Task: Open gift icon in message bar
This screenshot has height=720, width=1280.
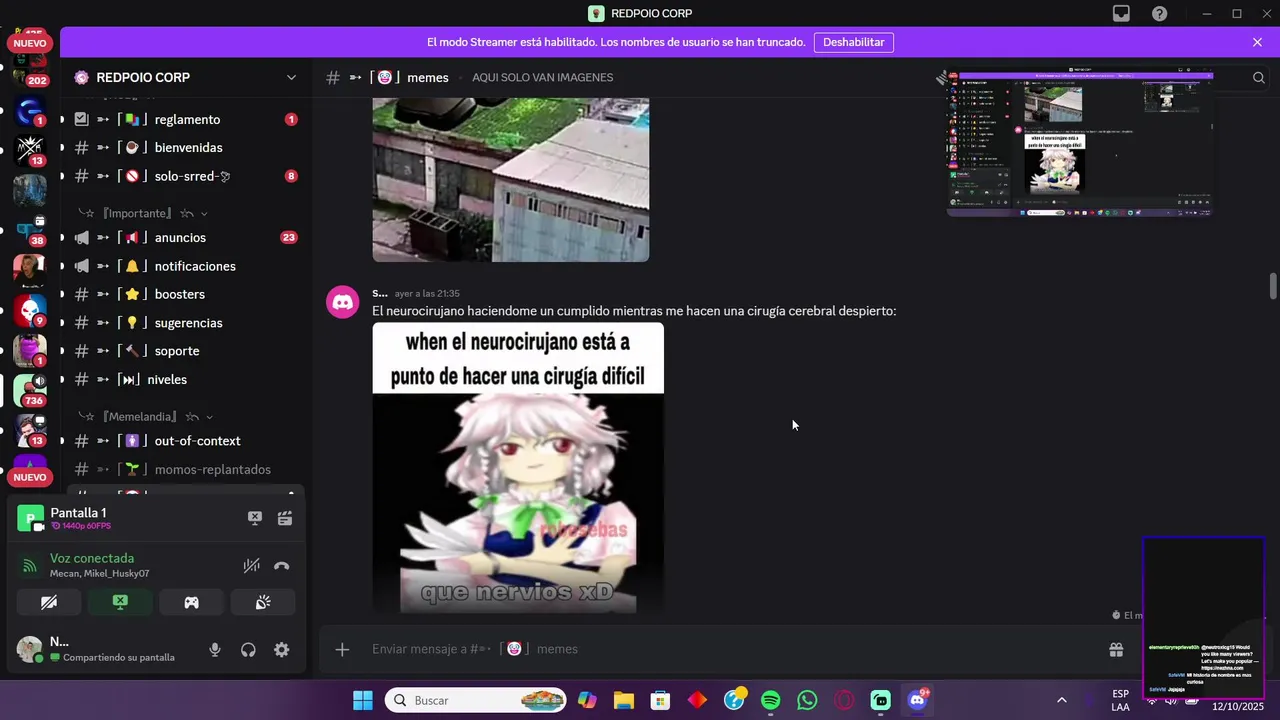Action: pos(1116,649)
